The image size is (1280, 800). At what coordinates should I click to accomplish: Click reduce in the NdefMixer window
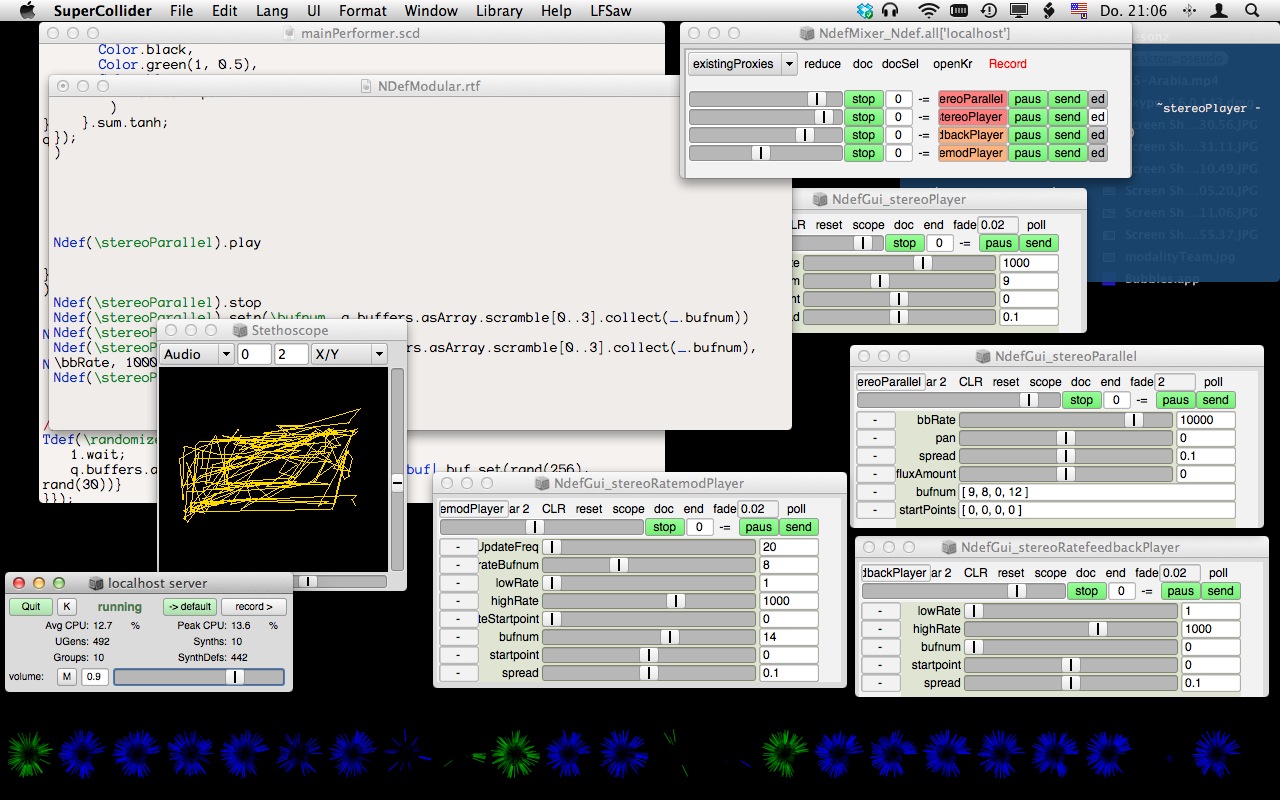coord(822,64)
